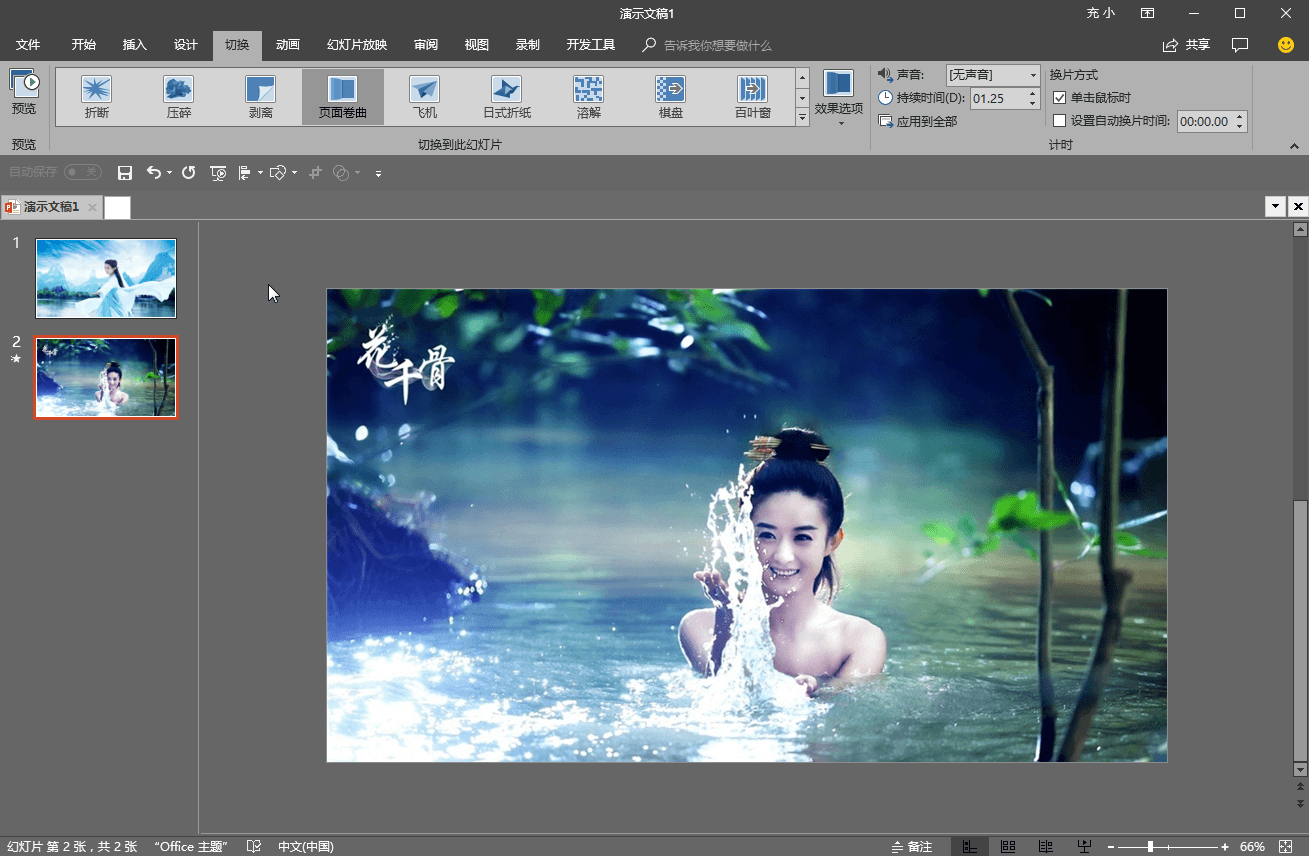Open the 效果选项 effect options dropdown

pos(838,98)
